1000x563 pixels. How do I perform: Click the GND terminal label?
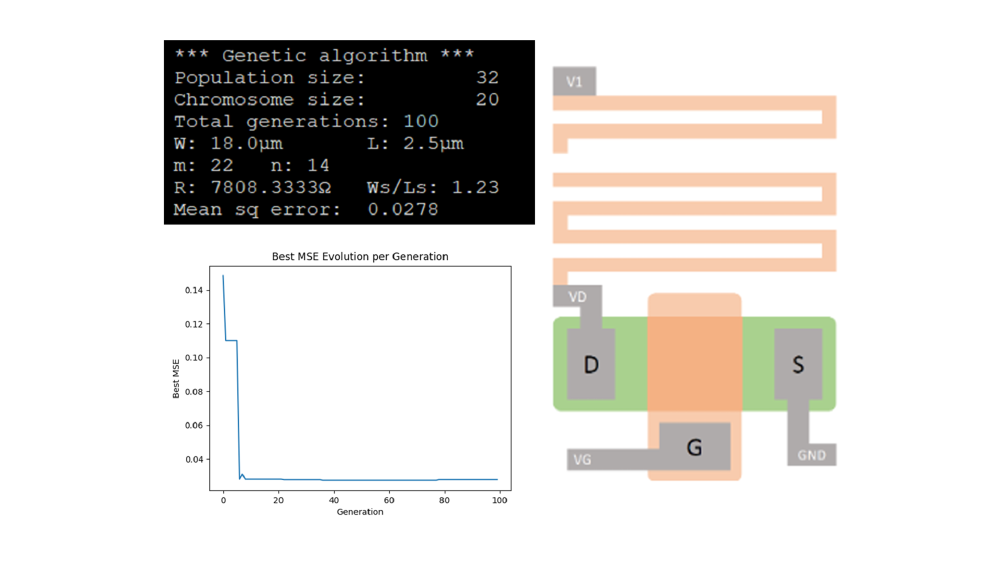click(811, 455)
